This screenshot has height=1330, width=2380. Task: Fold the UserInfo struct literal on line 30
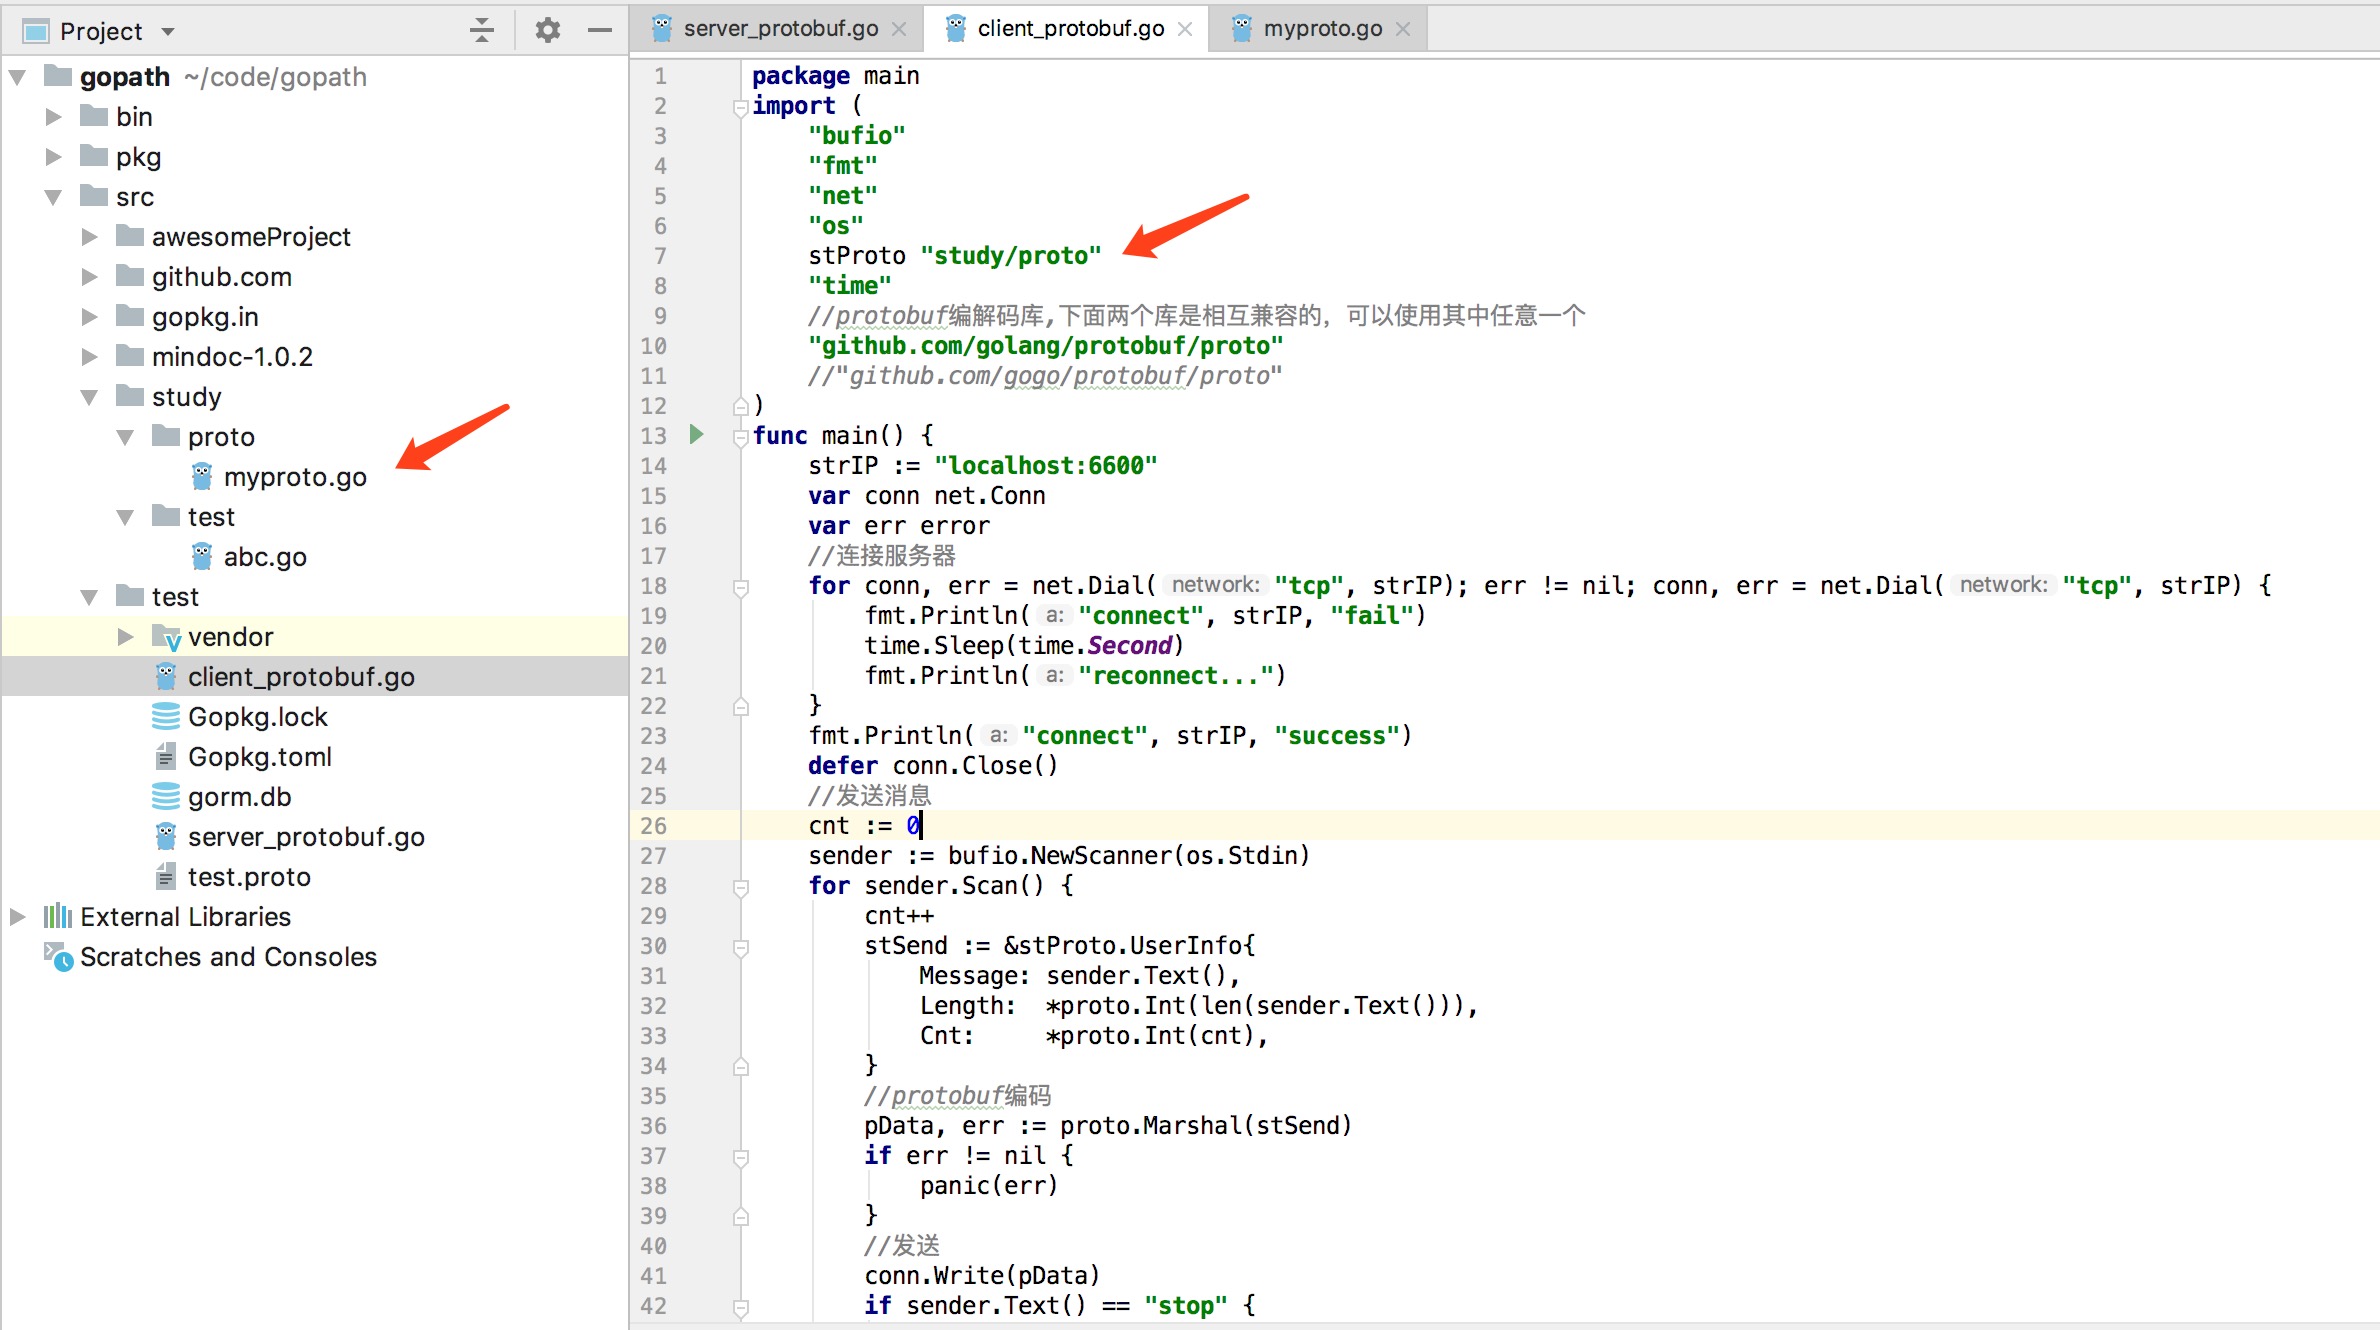pyautogui.click(x=741, y=947)
